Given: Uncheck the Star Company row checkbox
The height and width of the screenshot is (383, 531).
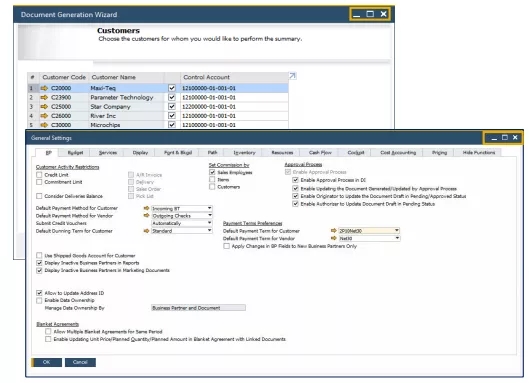Looking at the screenshot, I should coord(172,106).
